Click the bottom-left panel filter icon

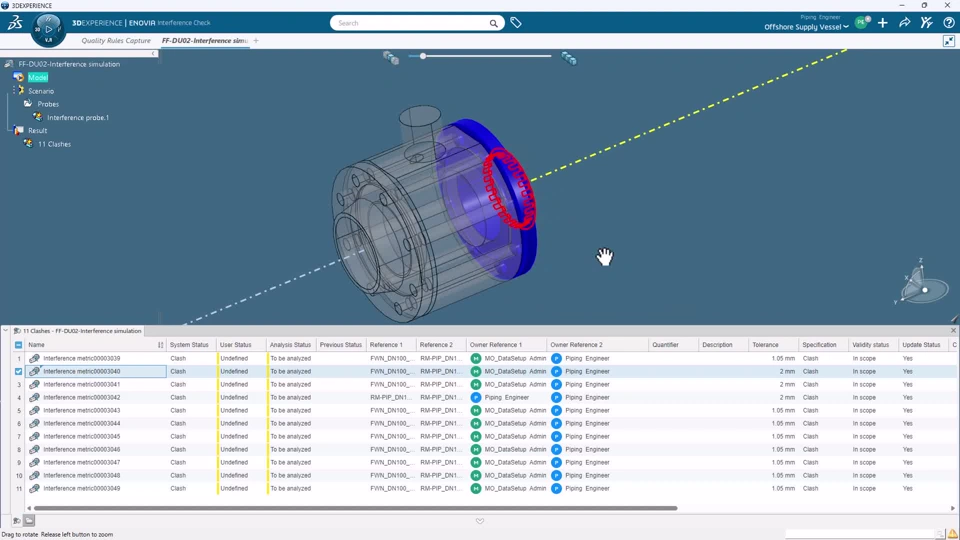[17, 521]
